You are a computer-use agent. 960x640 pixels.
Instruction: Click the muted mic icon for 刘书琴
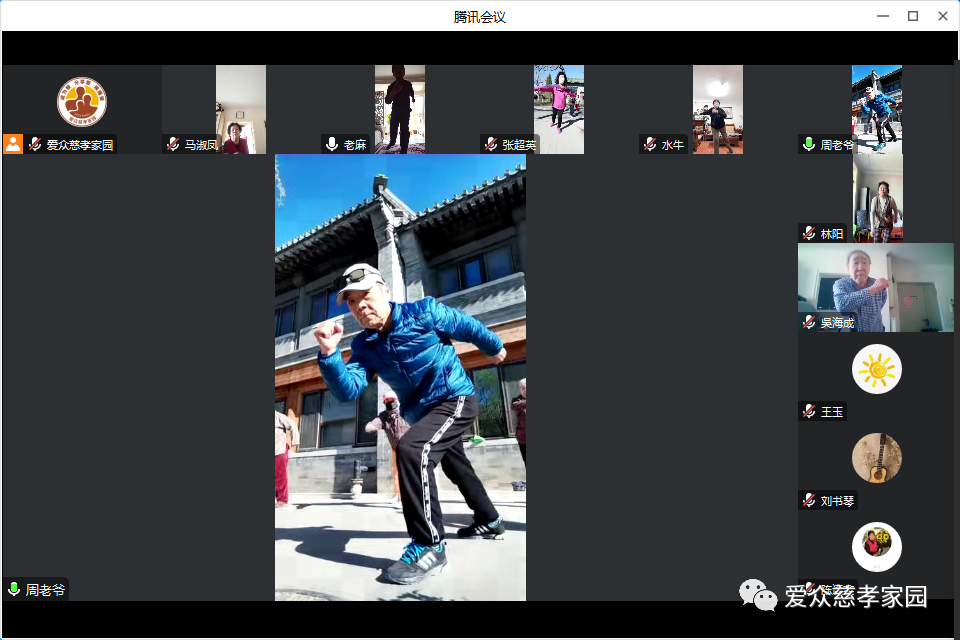(809, 500)
